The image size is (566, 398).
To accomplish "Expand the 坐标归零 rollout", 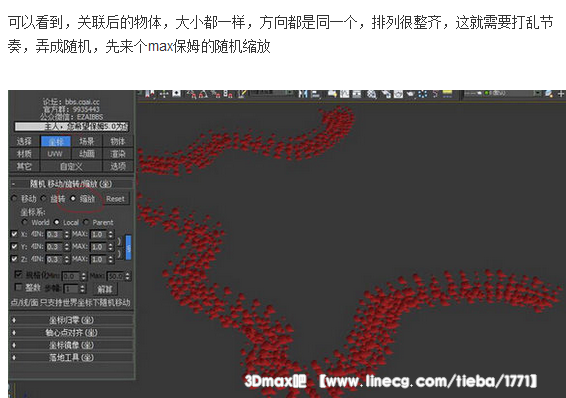I will click(71, 320).
